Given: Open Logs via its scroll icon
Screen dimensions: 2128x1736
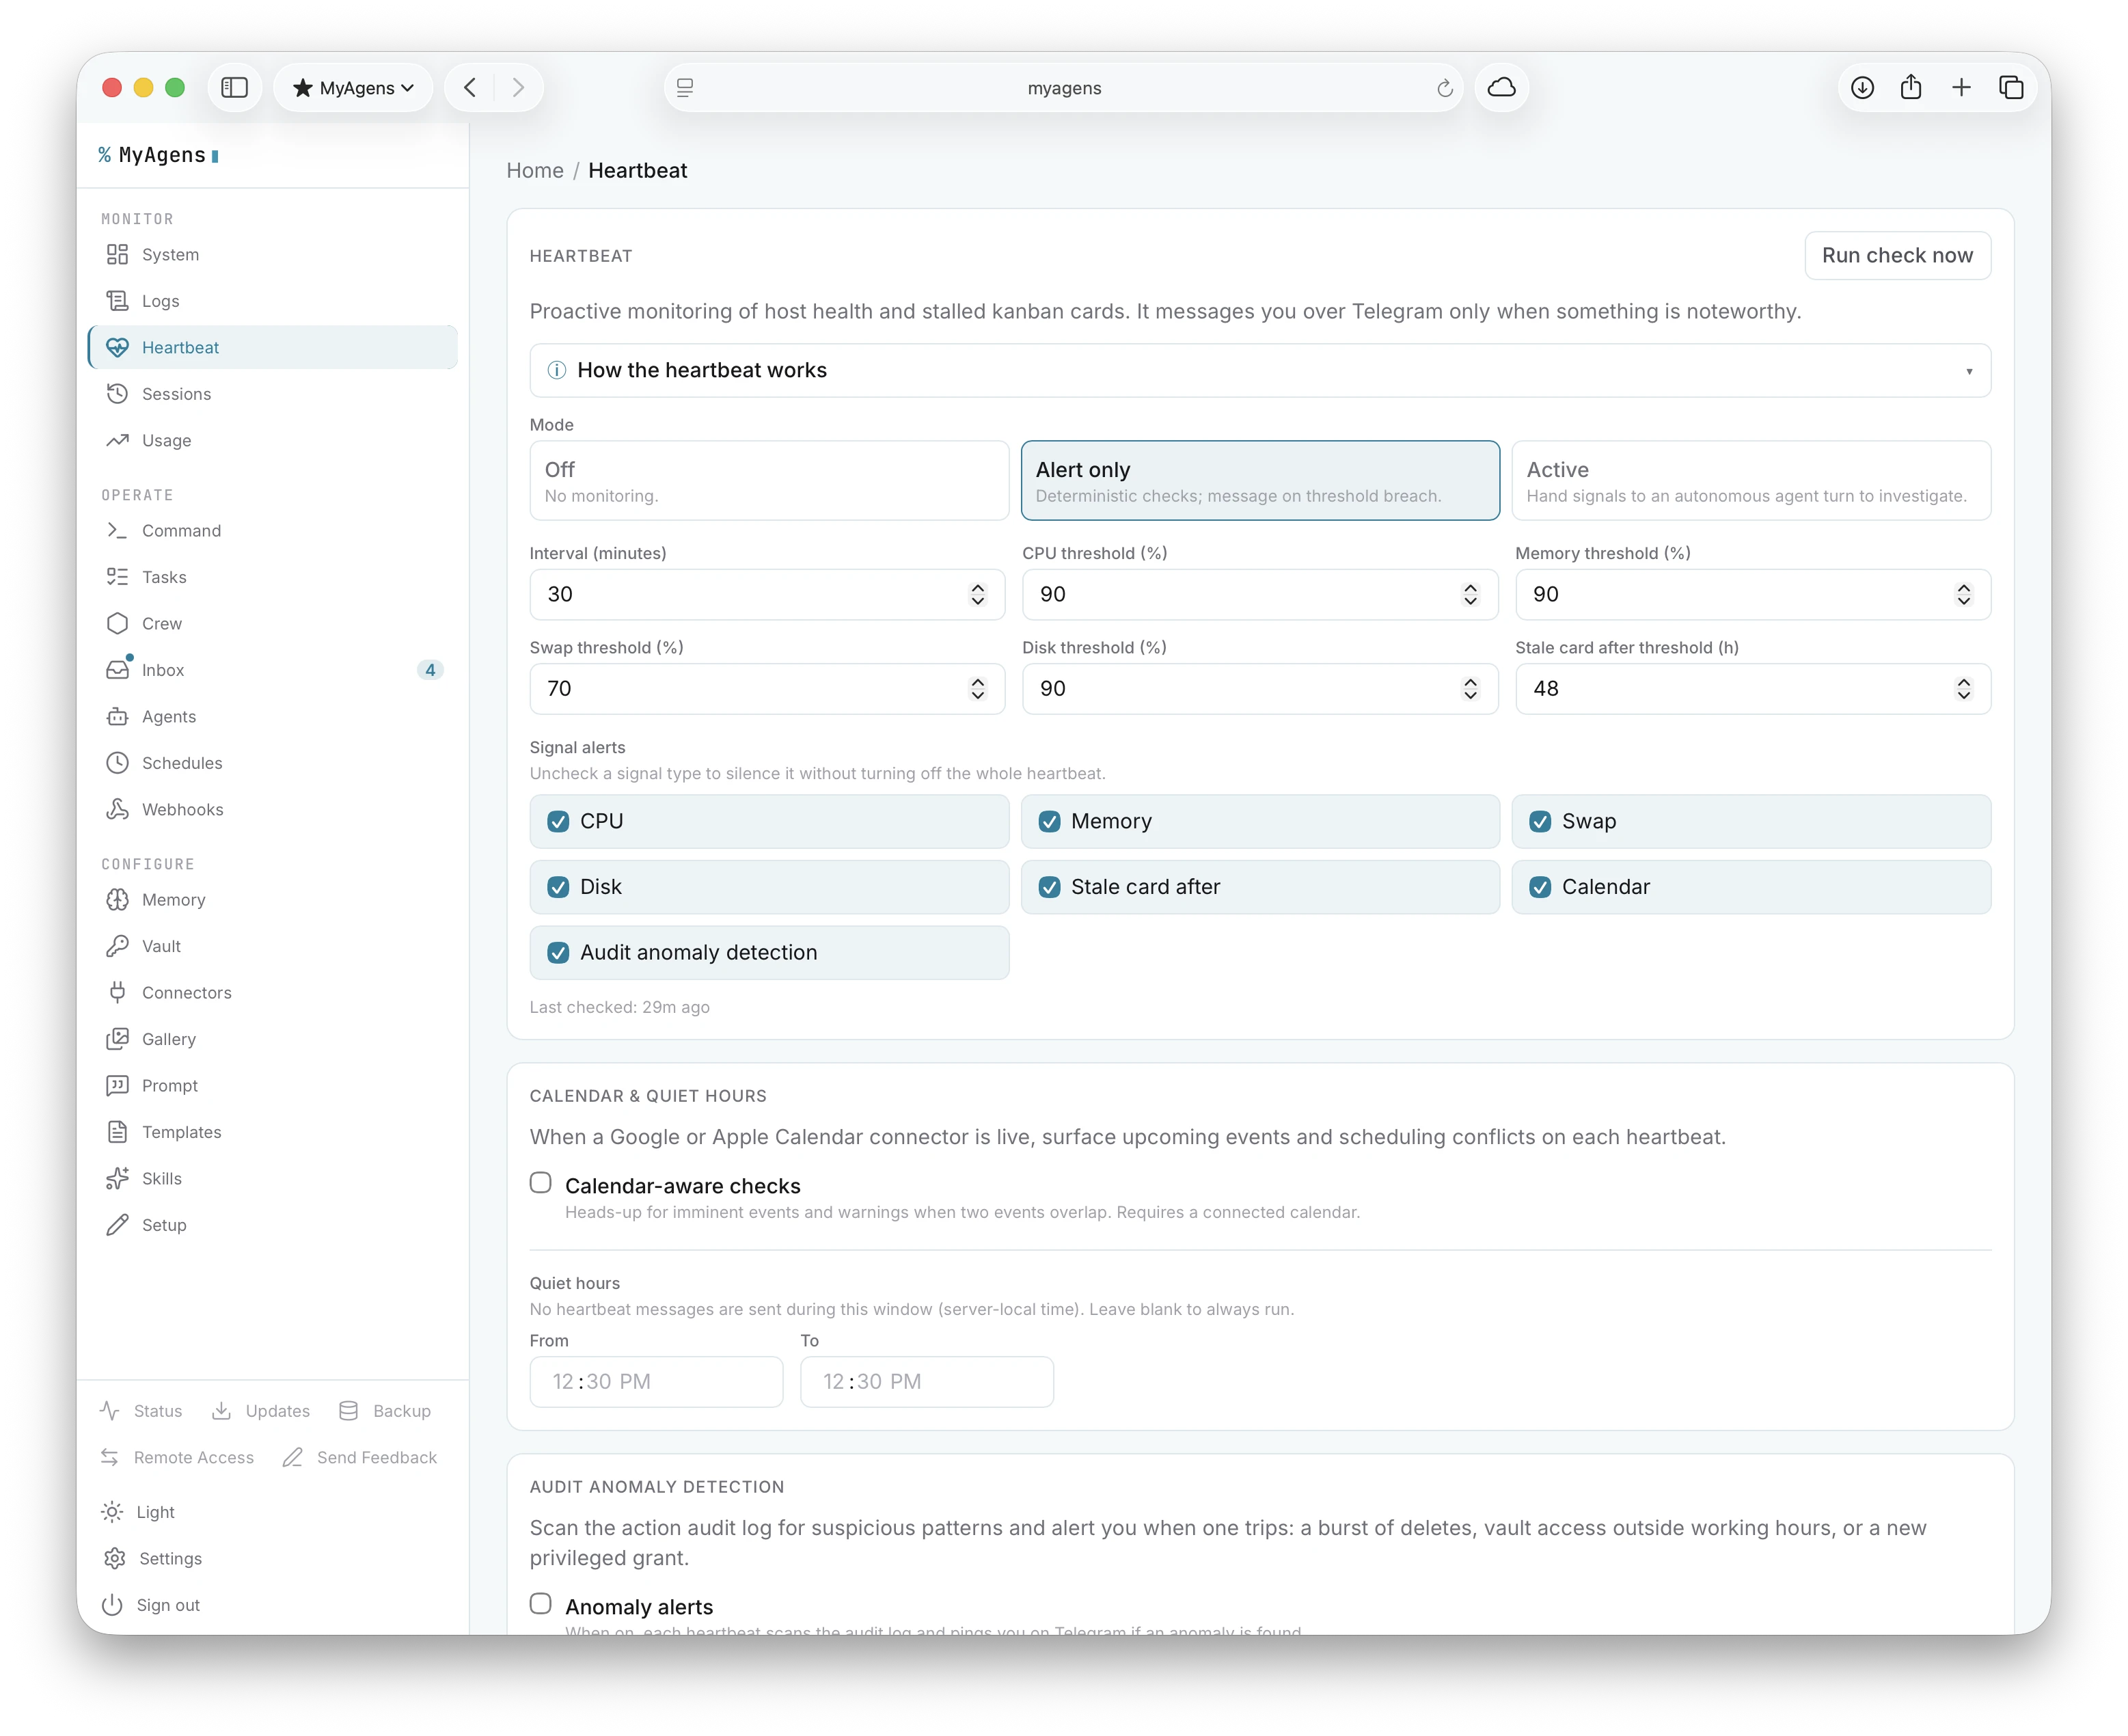Looking at the screenshot, I should [x=117, y=301].
